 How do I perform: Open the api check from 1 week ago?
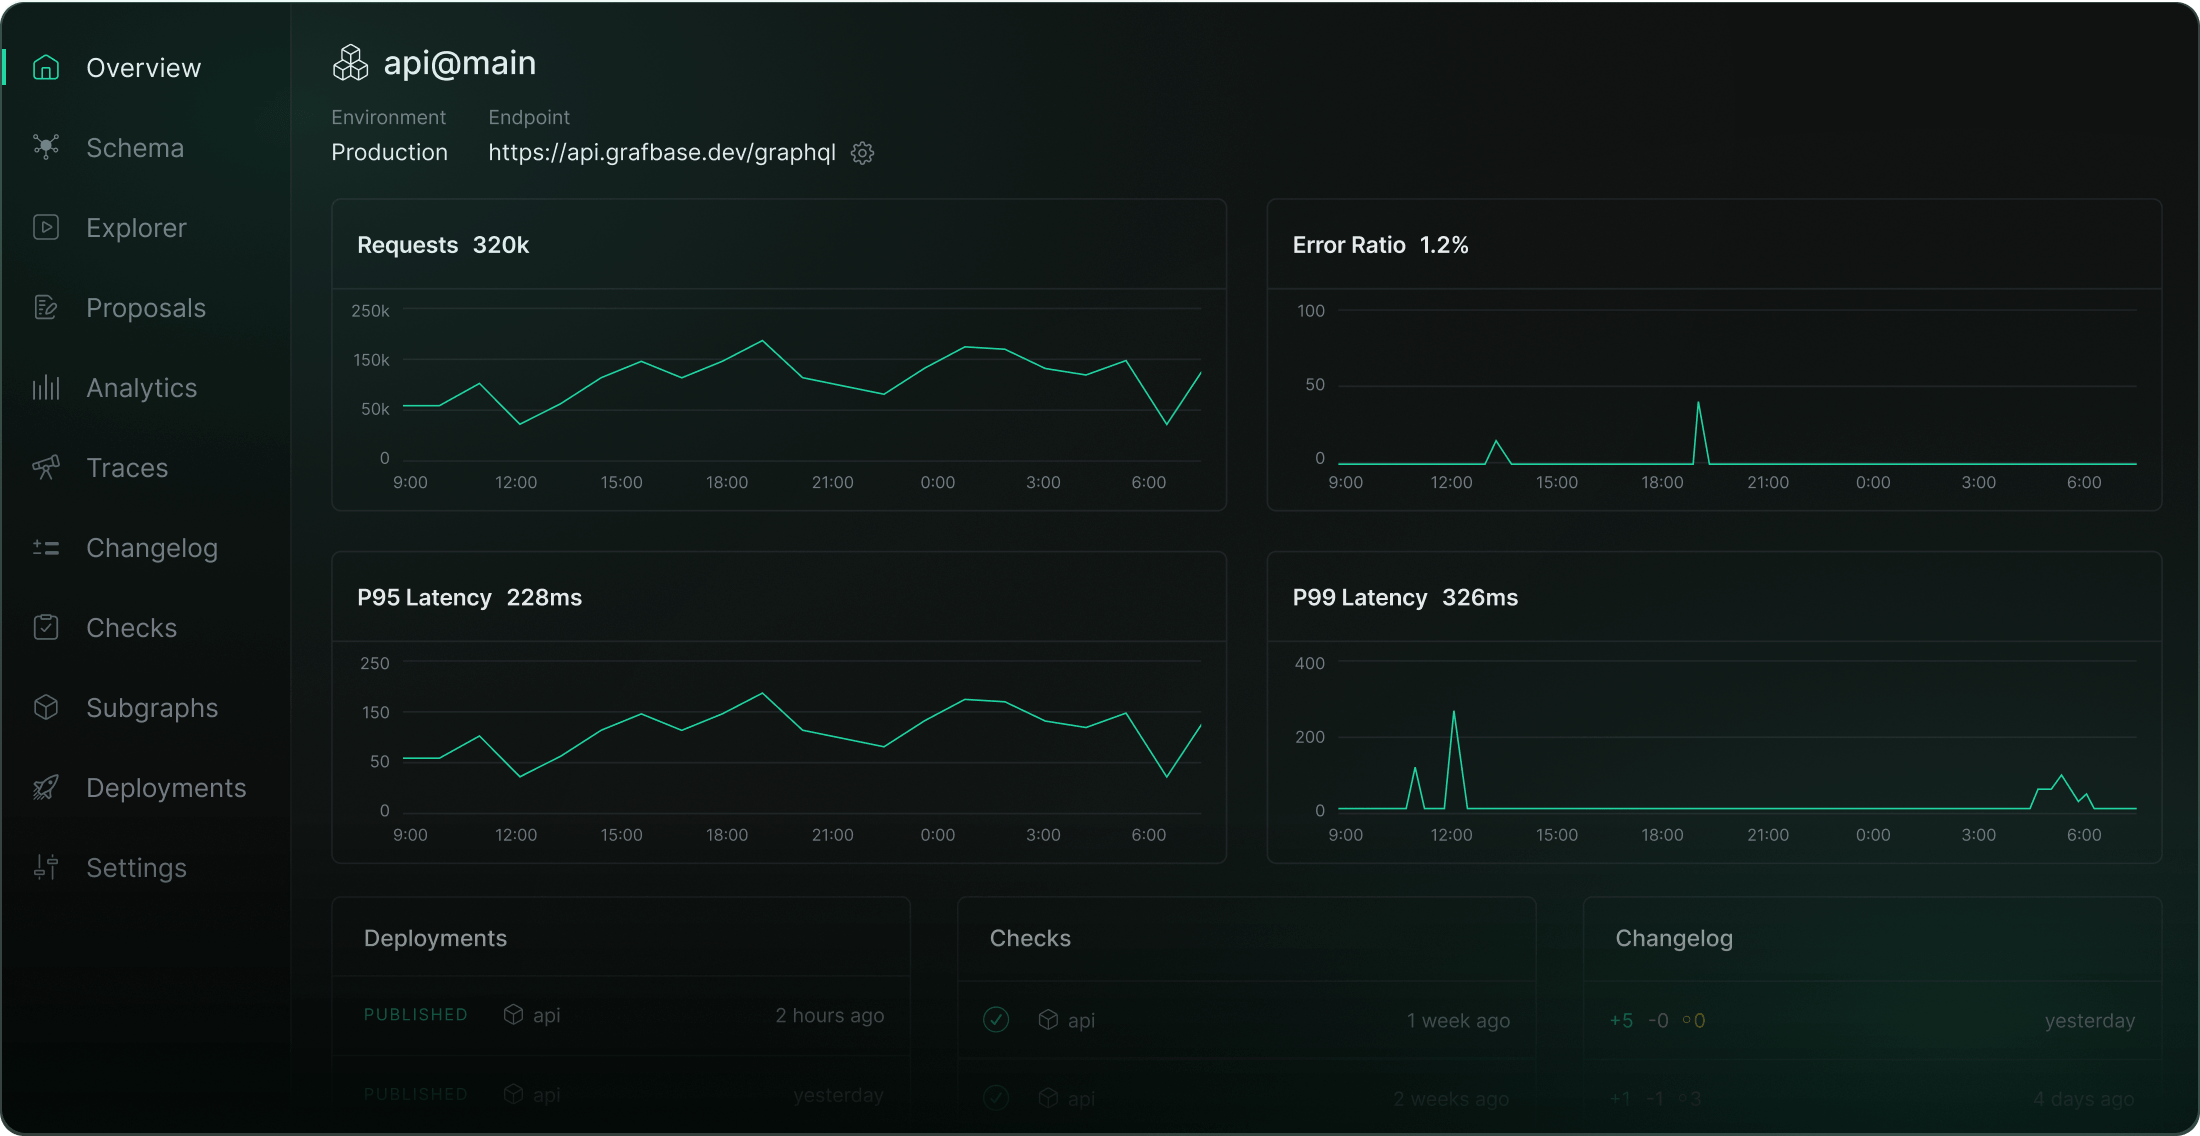point(1246,1020)
